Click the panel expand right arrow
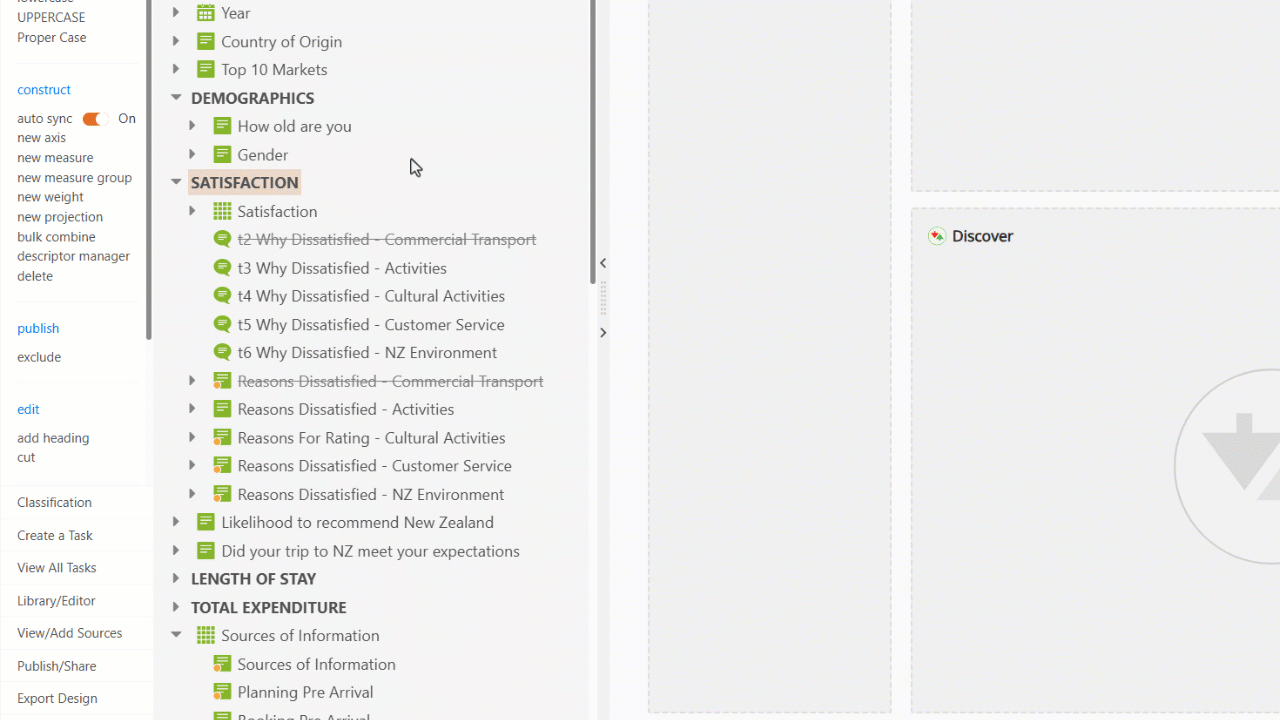 (603, 333)
